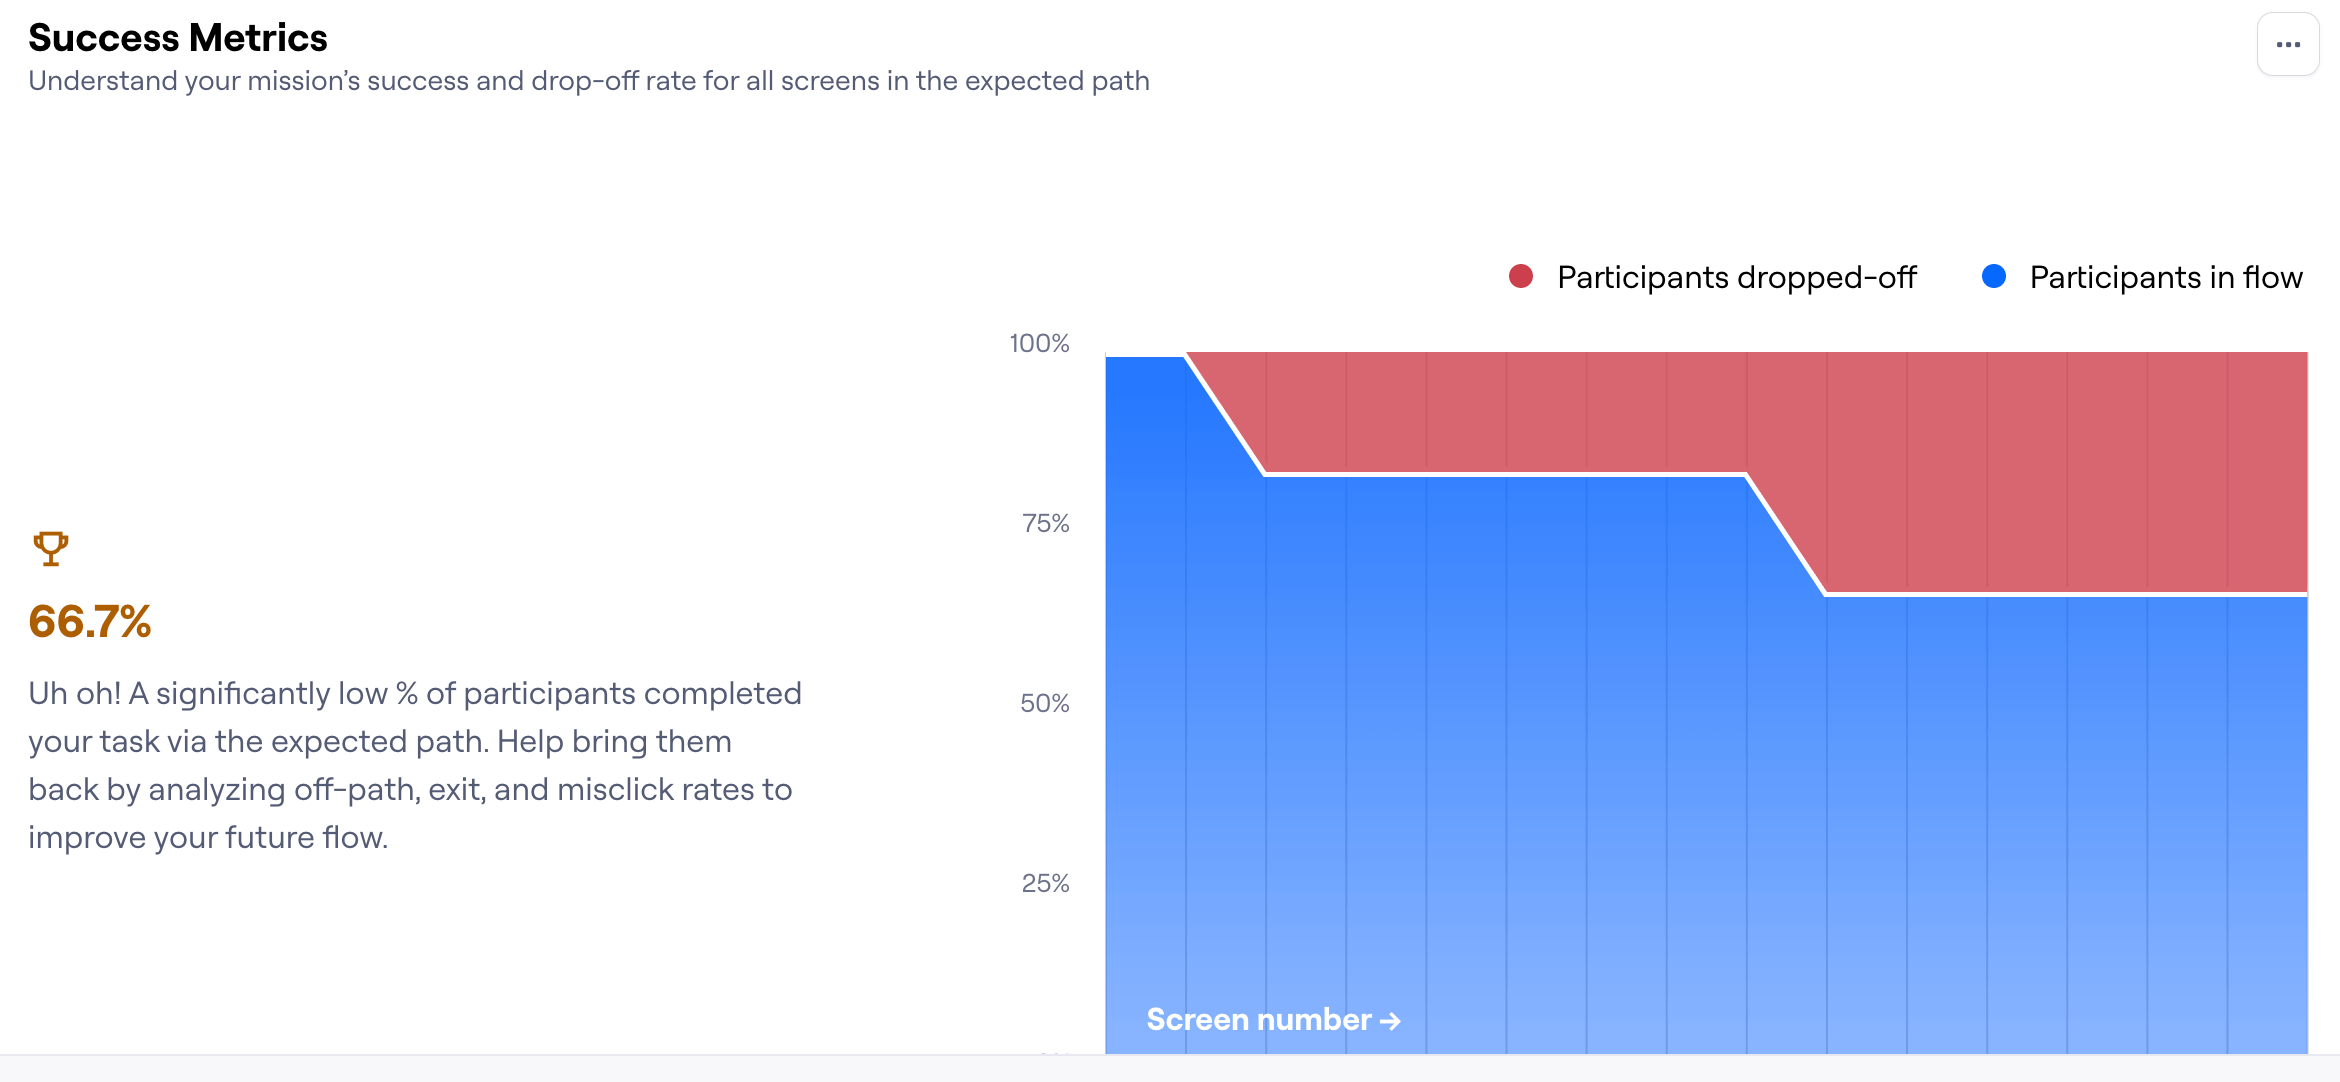This screenshot has width=2340, height=1082.
Task: Click the "Success Metrics" heading
Action: point(178,38)
